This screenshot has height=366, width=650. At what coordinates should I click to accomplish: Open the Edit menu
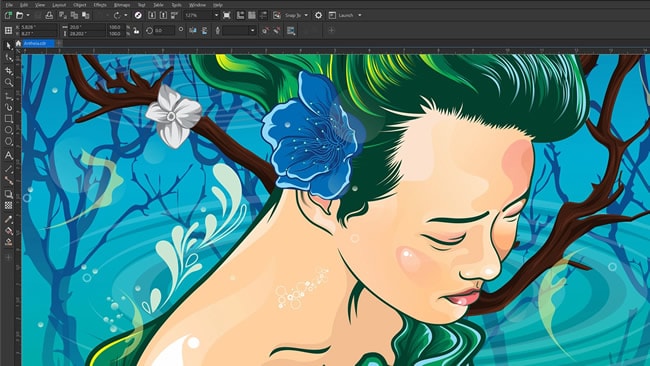24,5
